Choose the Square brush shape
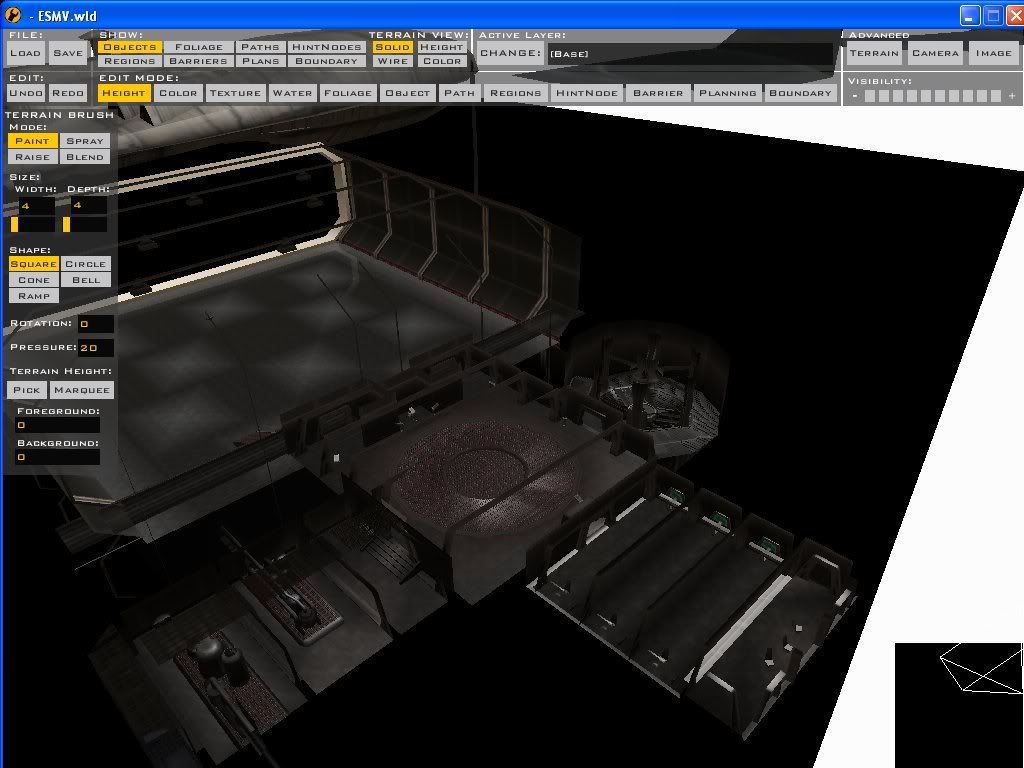The height and width of the screenshot is (768, 1024). 33,264
